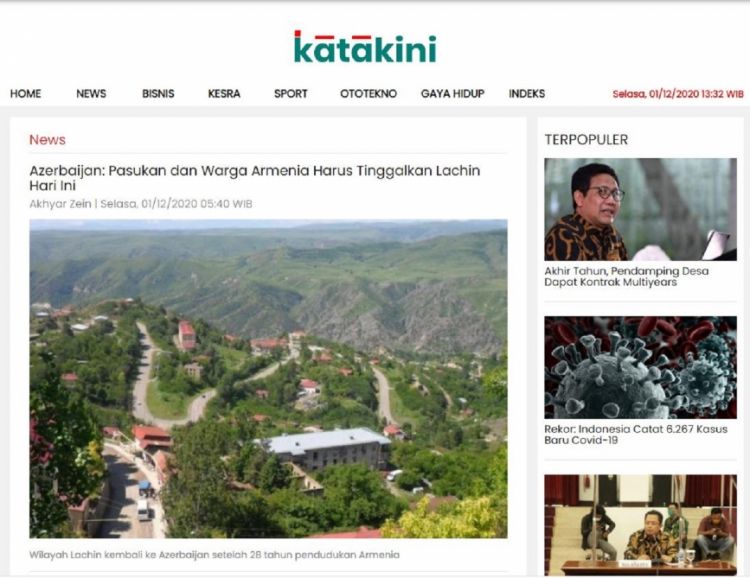Open the NEWS menu item
The width and height of the screenshot is (750, 578).
(x=91, y=94)
